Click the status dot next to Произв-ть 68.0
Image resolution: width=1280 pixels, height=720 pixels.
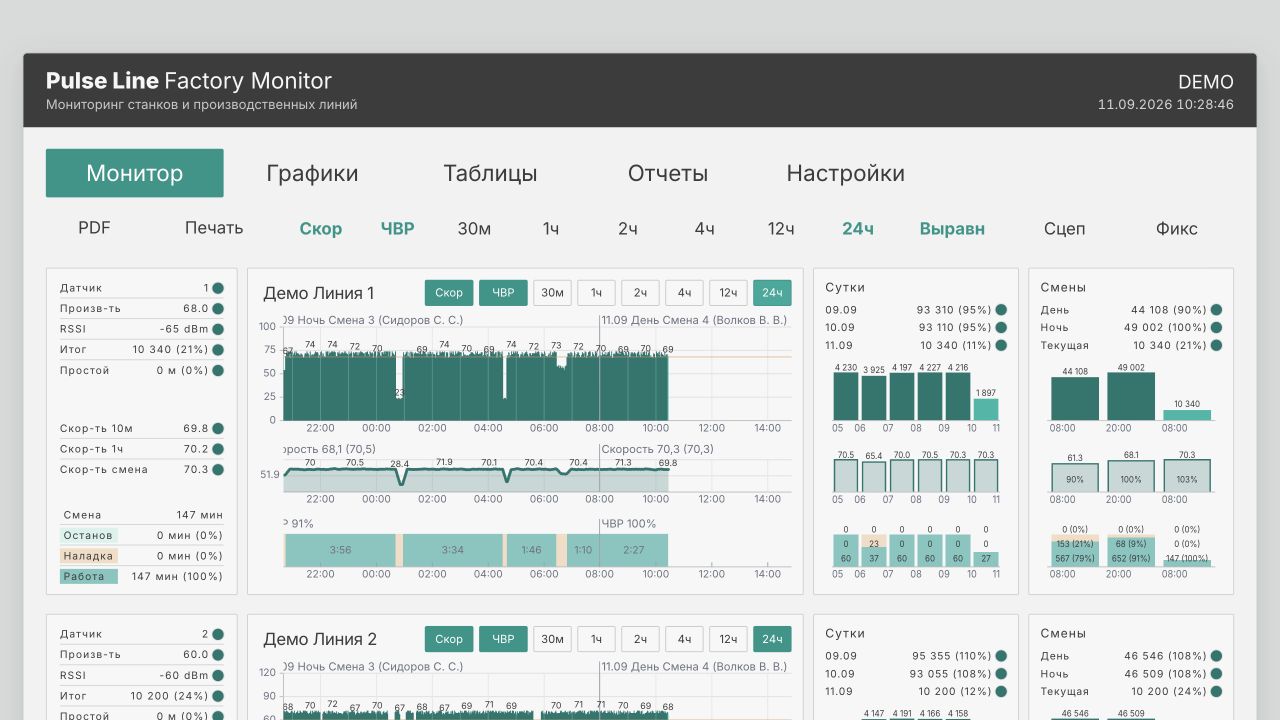[x=218, y=309]
